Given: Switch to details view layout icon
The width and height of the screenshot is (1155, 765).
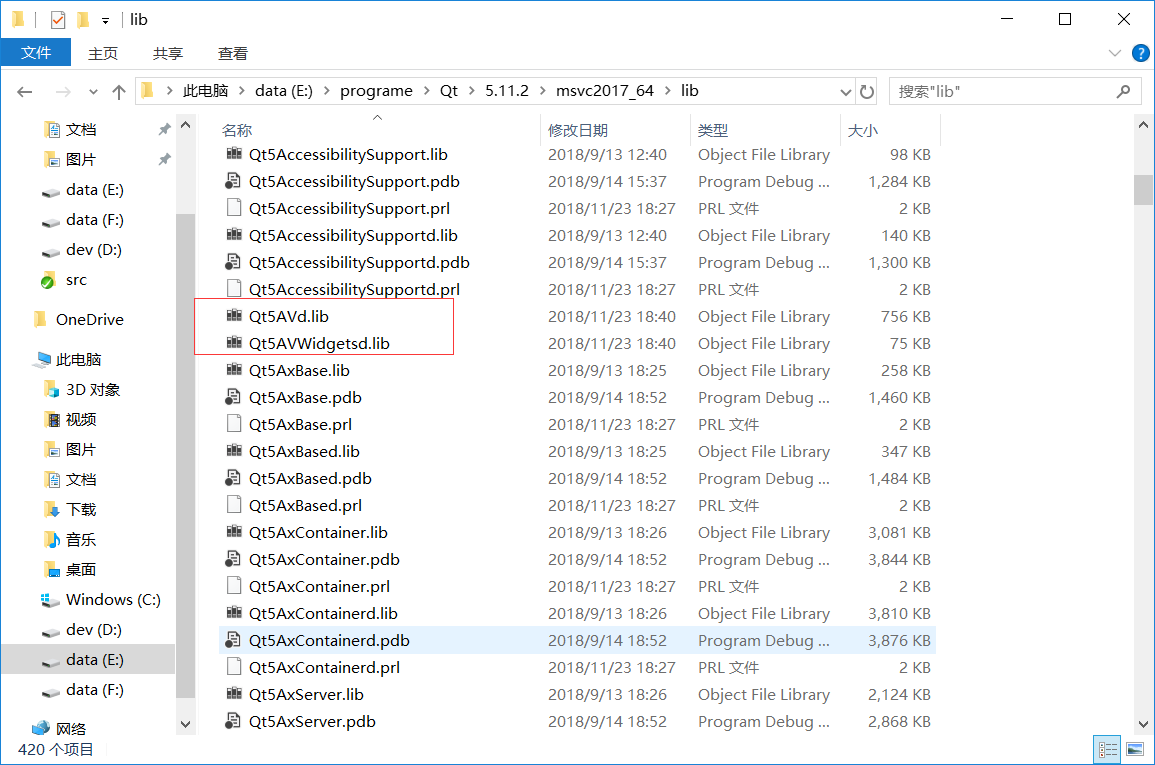Looking at the screenshot, I should coord(1107,750).
